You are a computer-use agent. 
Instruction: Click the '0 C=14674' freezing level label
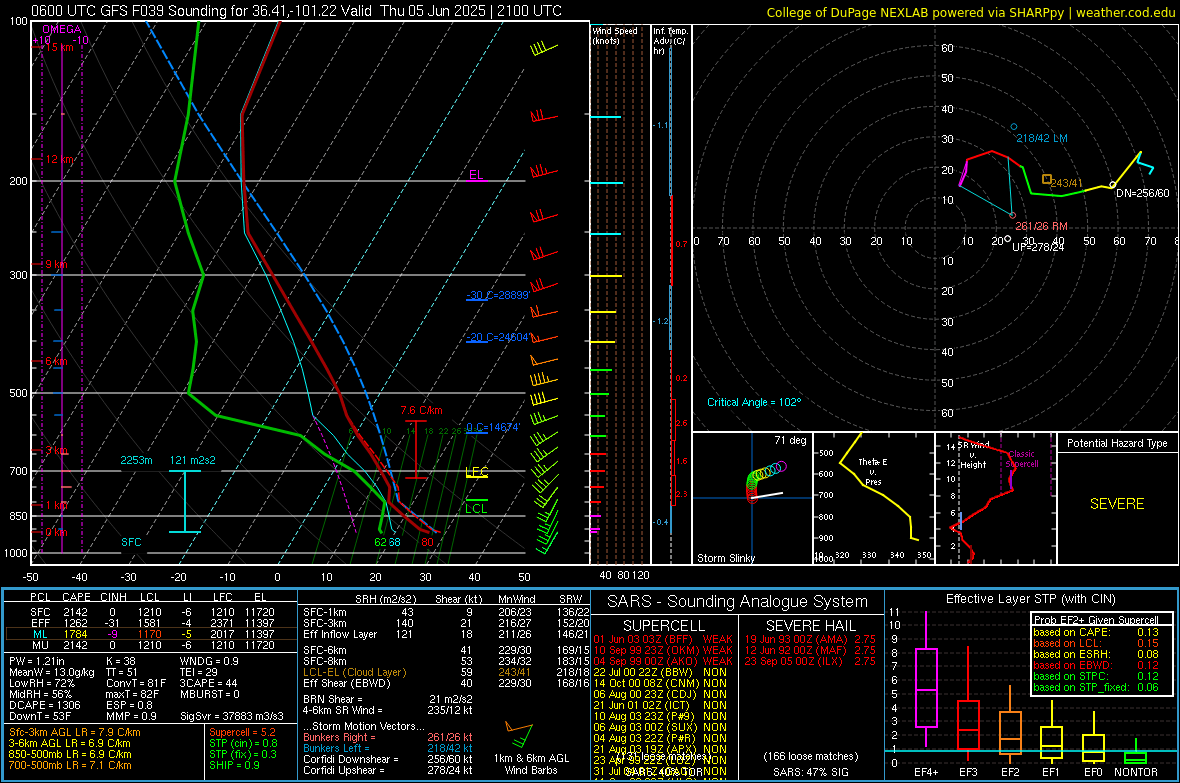[x=493, y=428]
